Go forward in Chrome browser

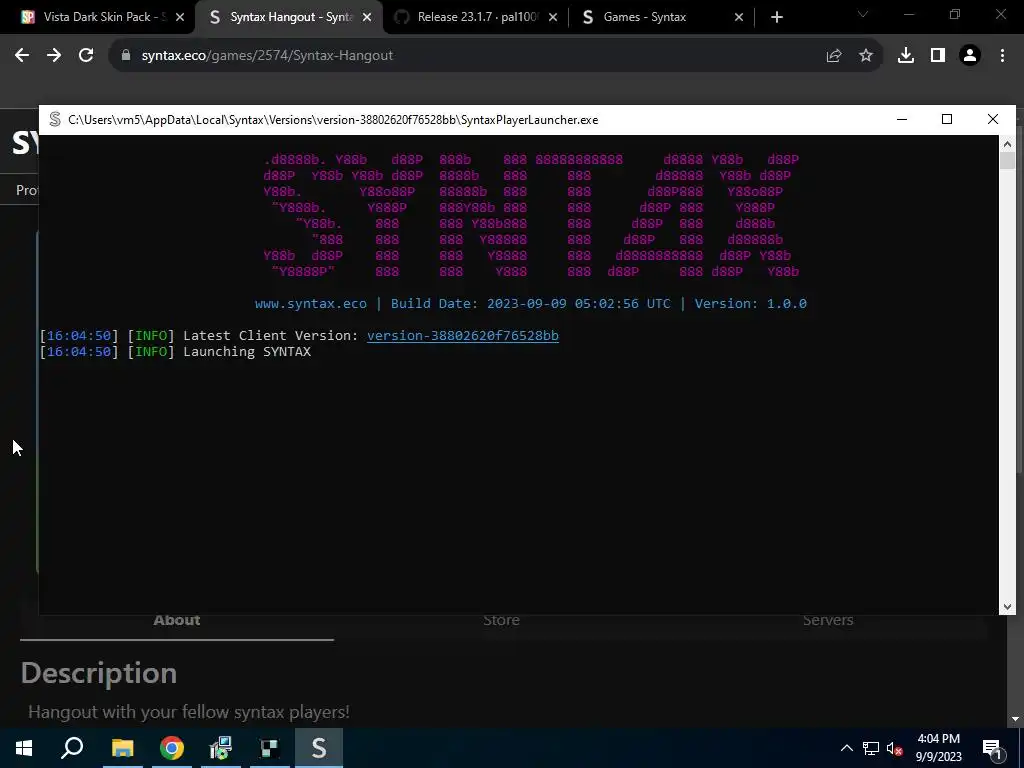(54, 56)
